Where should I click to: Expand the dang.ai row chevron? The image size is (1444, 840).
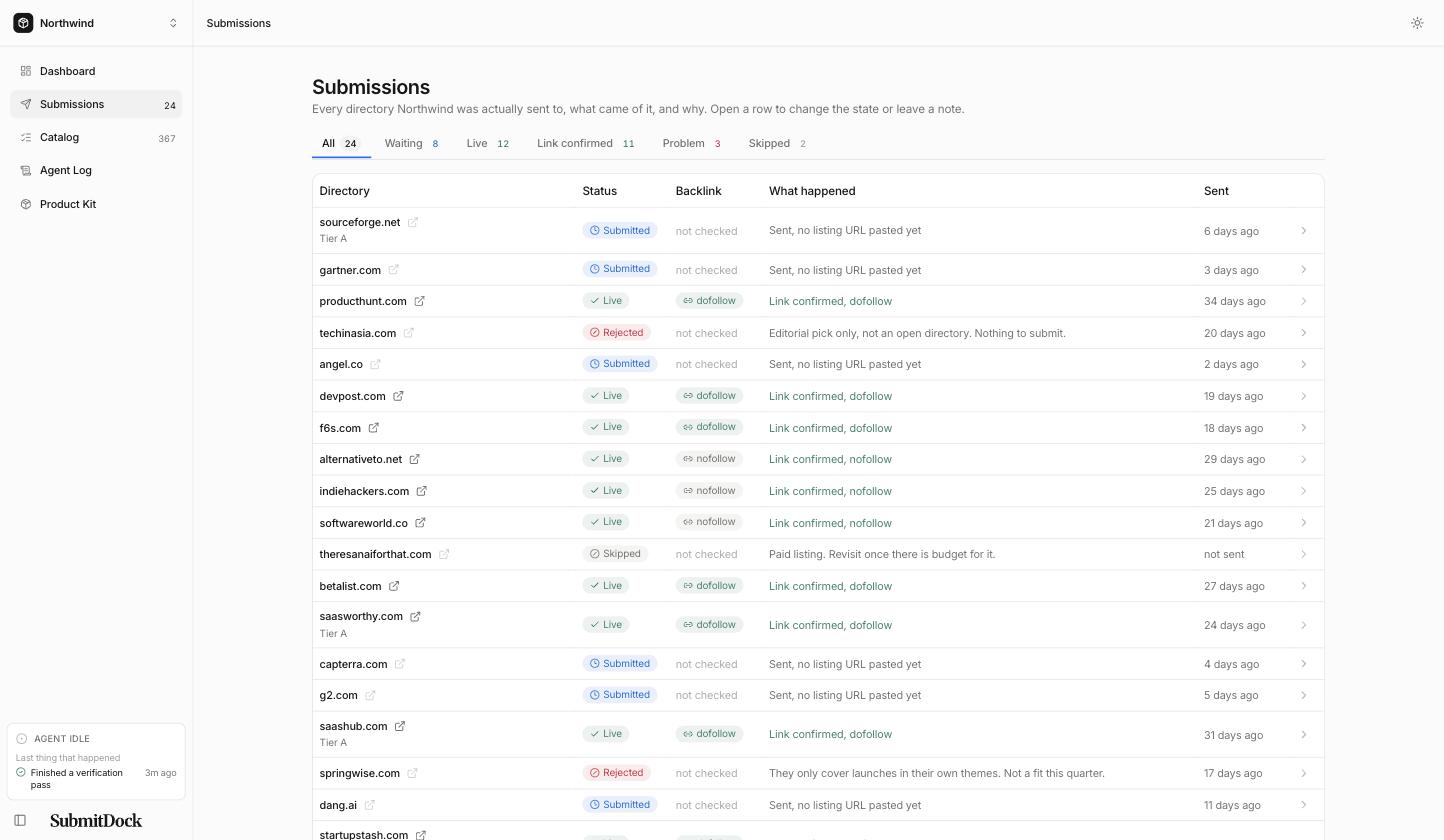click(x=1303, y=805)
